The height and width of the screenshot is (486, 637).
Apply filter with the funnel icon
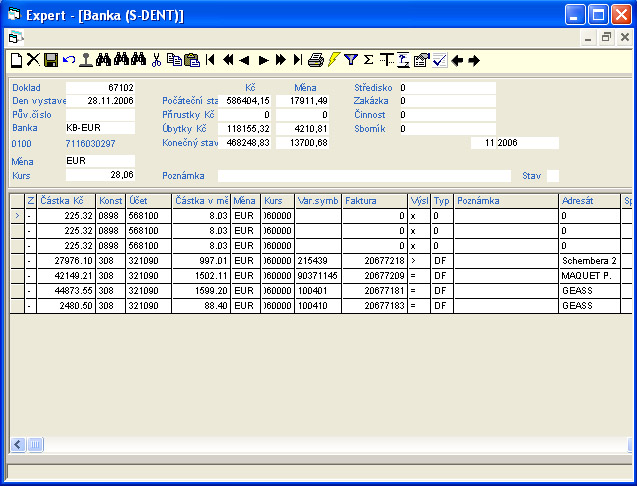[x=351, y=60]
